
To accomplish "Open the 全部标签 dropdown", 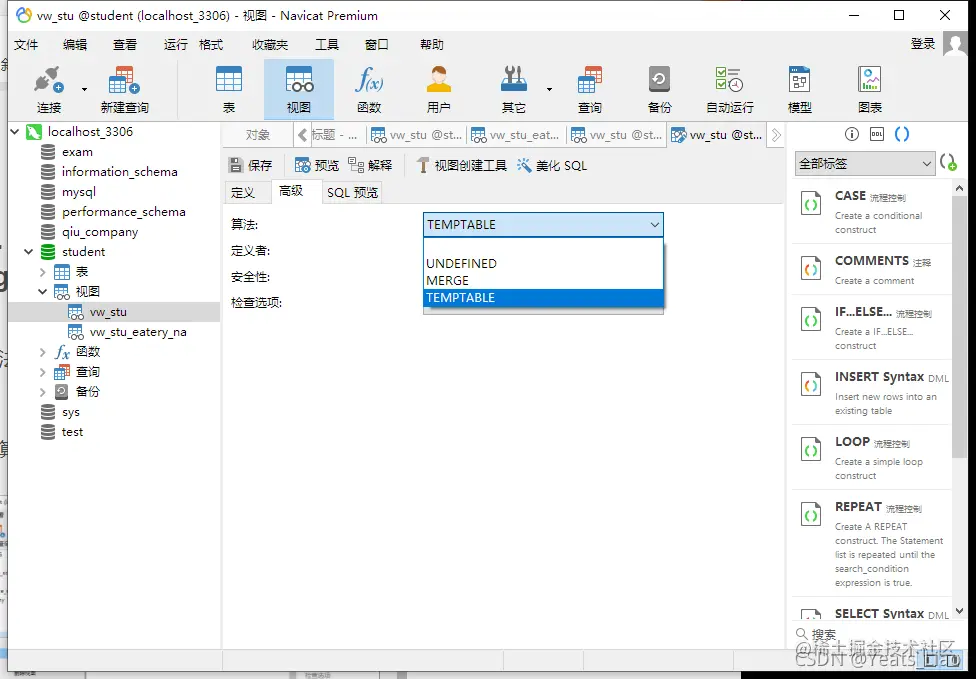I will 865,163.
